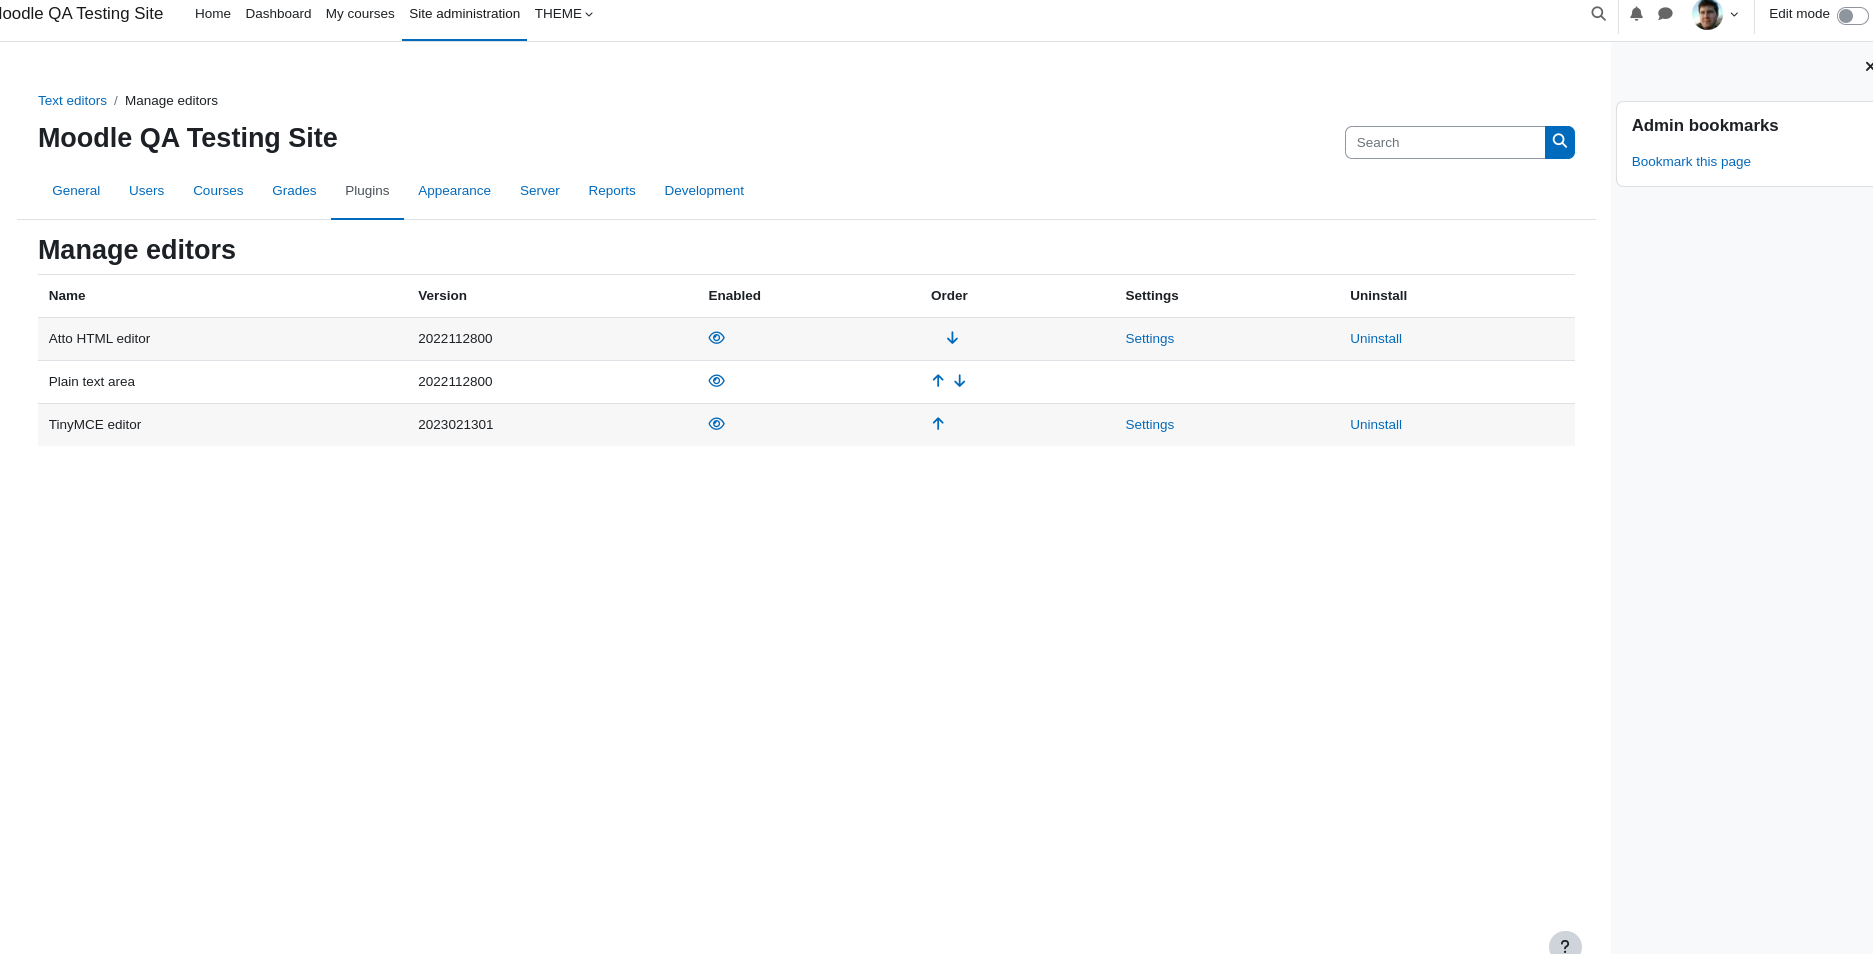Switch to the General tab
This screenshot has width=1873, height=954.
[76, 191]
